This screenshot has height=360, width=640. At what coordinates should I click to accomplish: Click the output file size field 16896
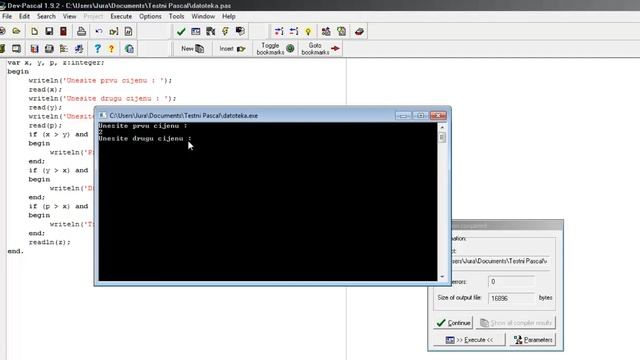(x=511, y=298)
